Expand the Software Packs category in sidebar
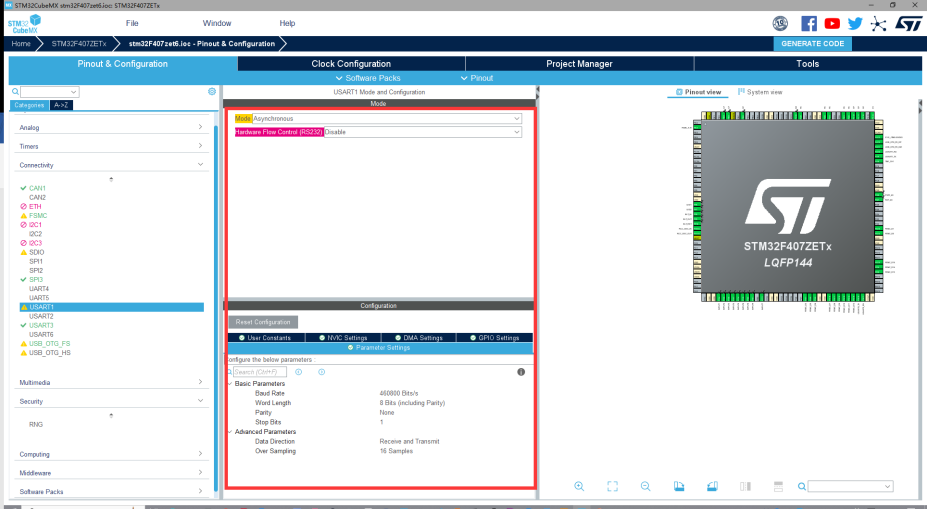This screenshot has width=927, height=509. click(x=111, y=492)
